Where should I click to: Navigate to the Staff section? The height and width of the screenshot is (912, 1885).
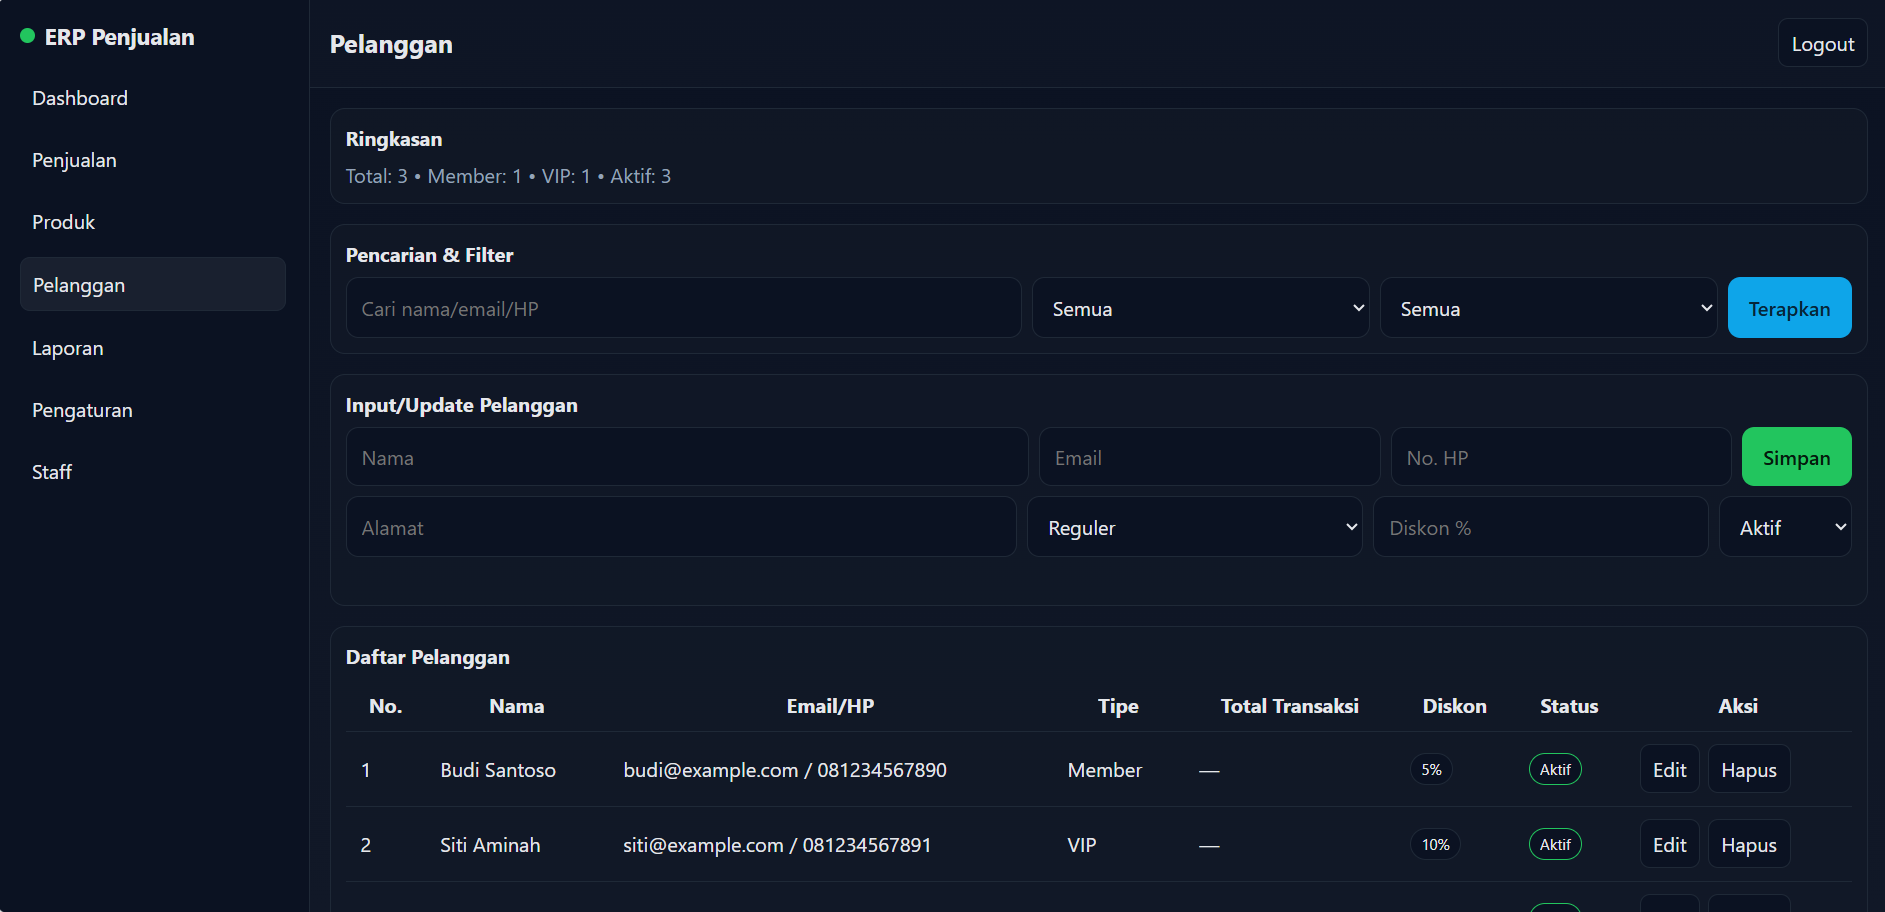click(52, 472)
